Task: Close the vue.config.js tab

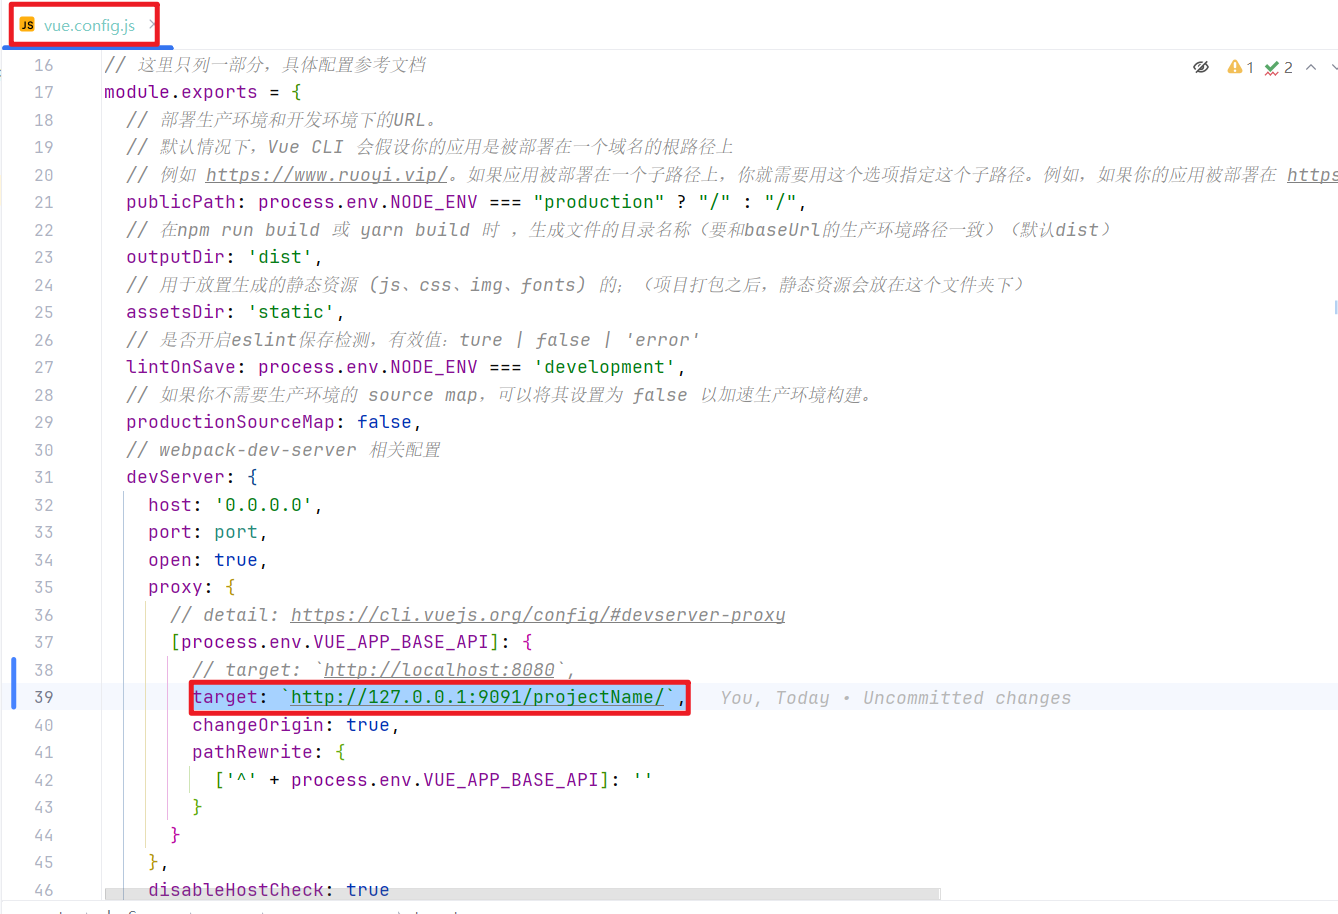Action: (x=152, y=24)
